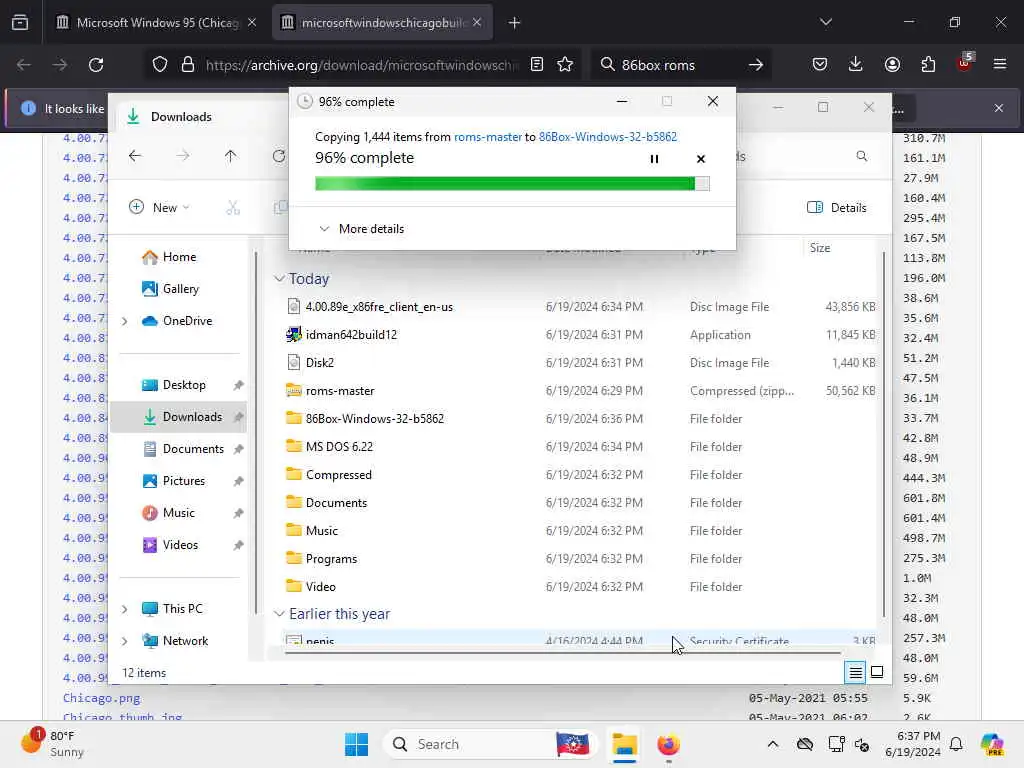
Task: Collapse the Earlier this year group
Action: click(279, 614)
